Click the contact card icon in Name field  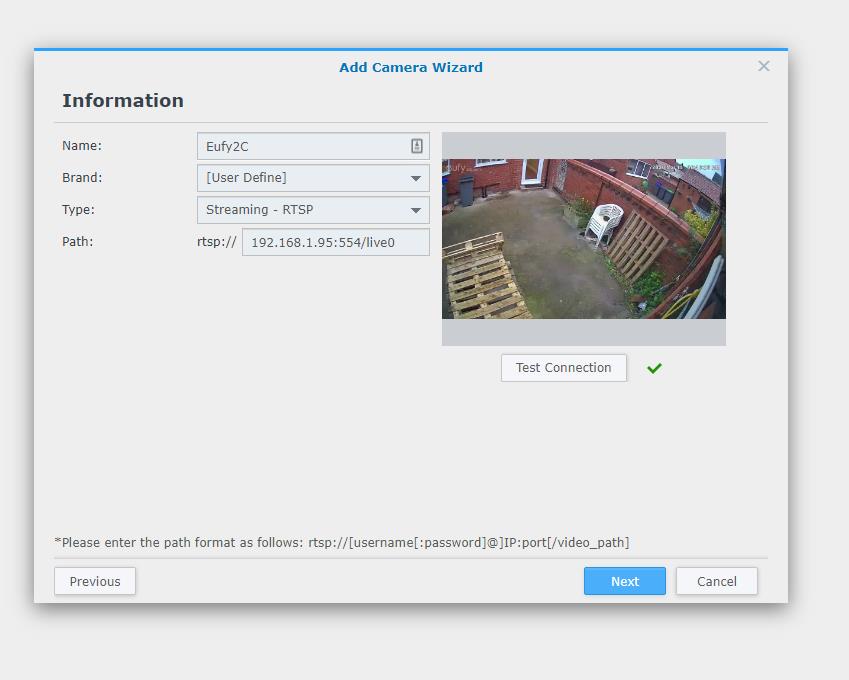[x=417, y=146]
